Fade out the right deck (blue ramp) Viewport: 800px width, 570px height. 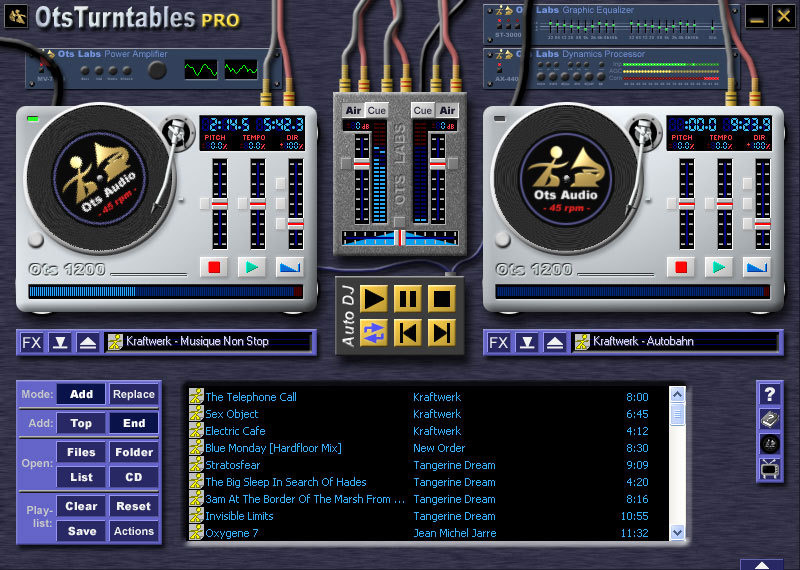(756, 267)
